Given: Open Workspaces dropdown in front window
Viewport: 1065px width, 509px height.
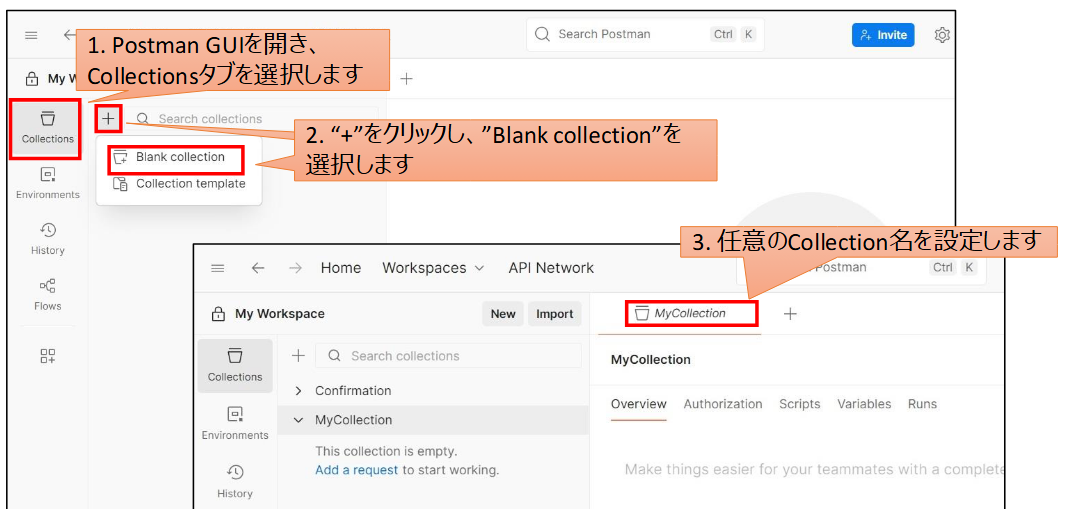Looking at the screenshot, I should click(x=433, y=268).
